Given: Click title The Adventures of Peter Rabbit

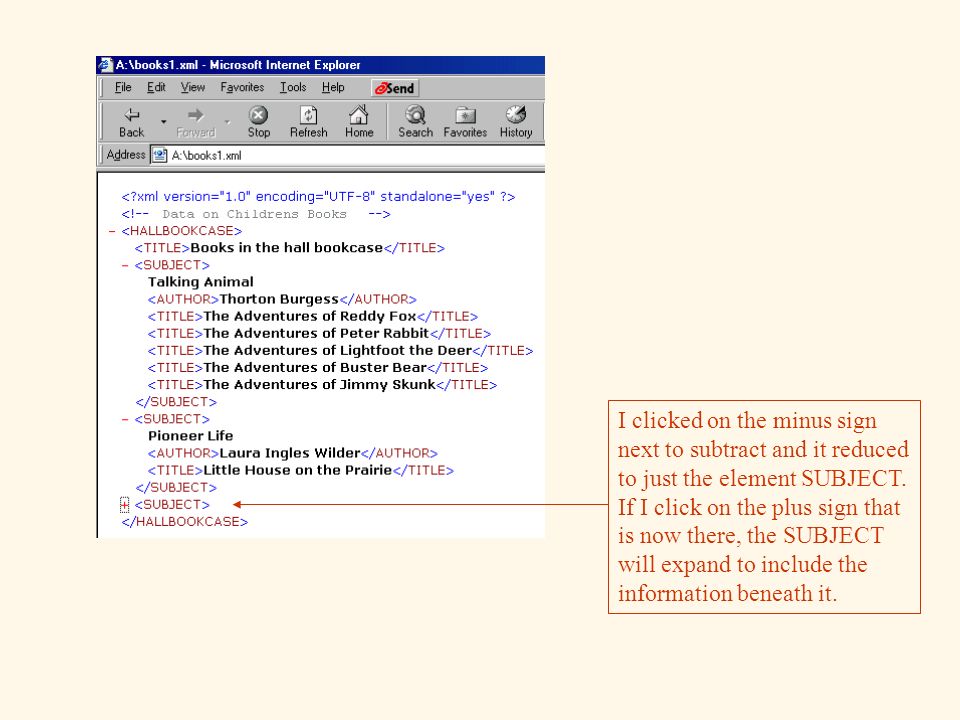Looking at the screenshot, I should tap(317, 334).
